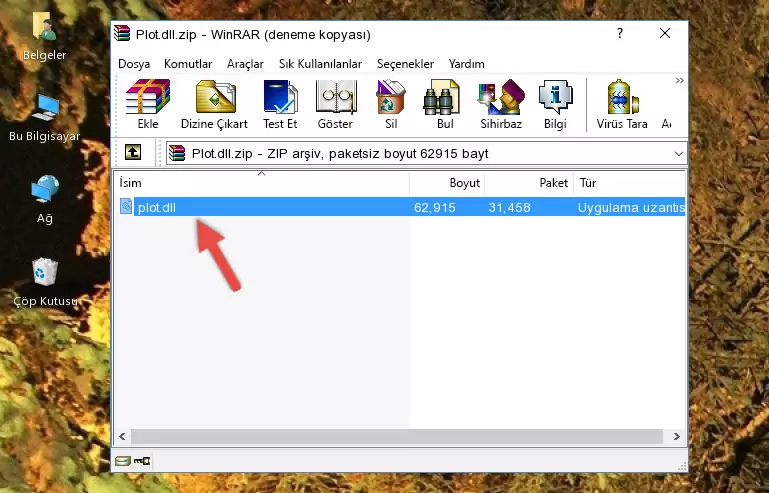Expand the toolbar overflow chevron
This screenshot has height=493, width=769.
coord(679,80)
